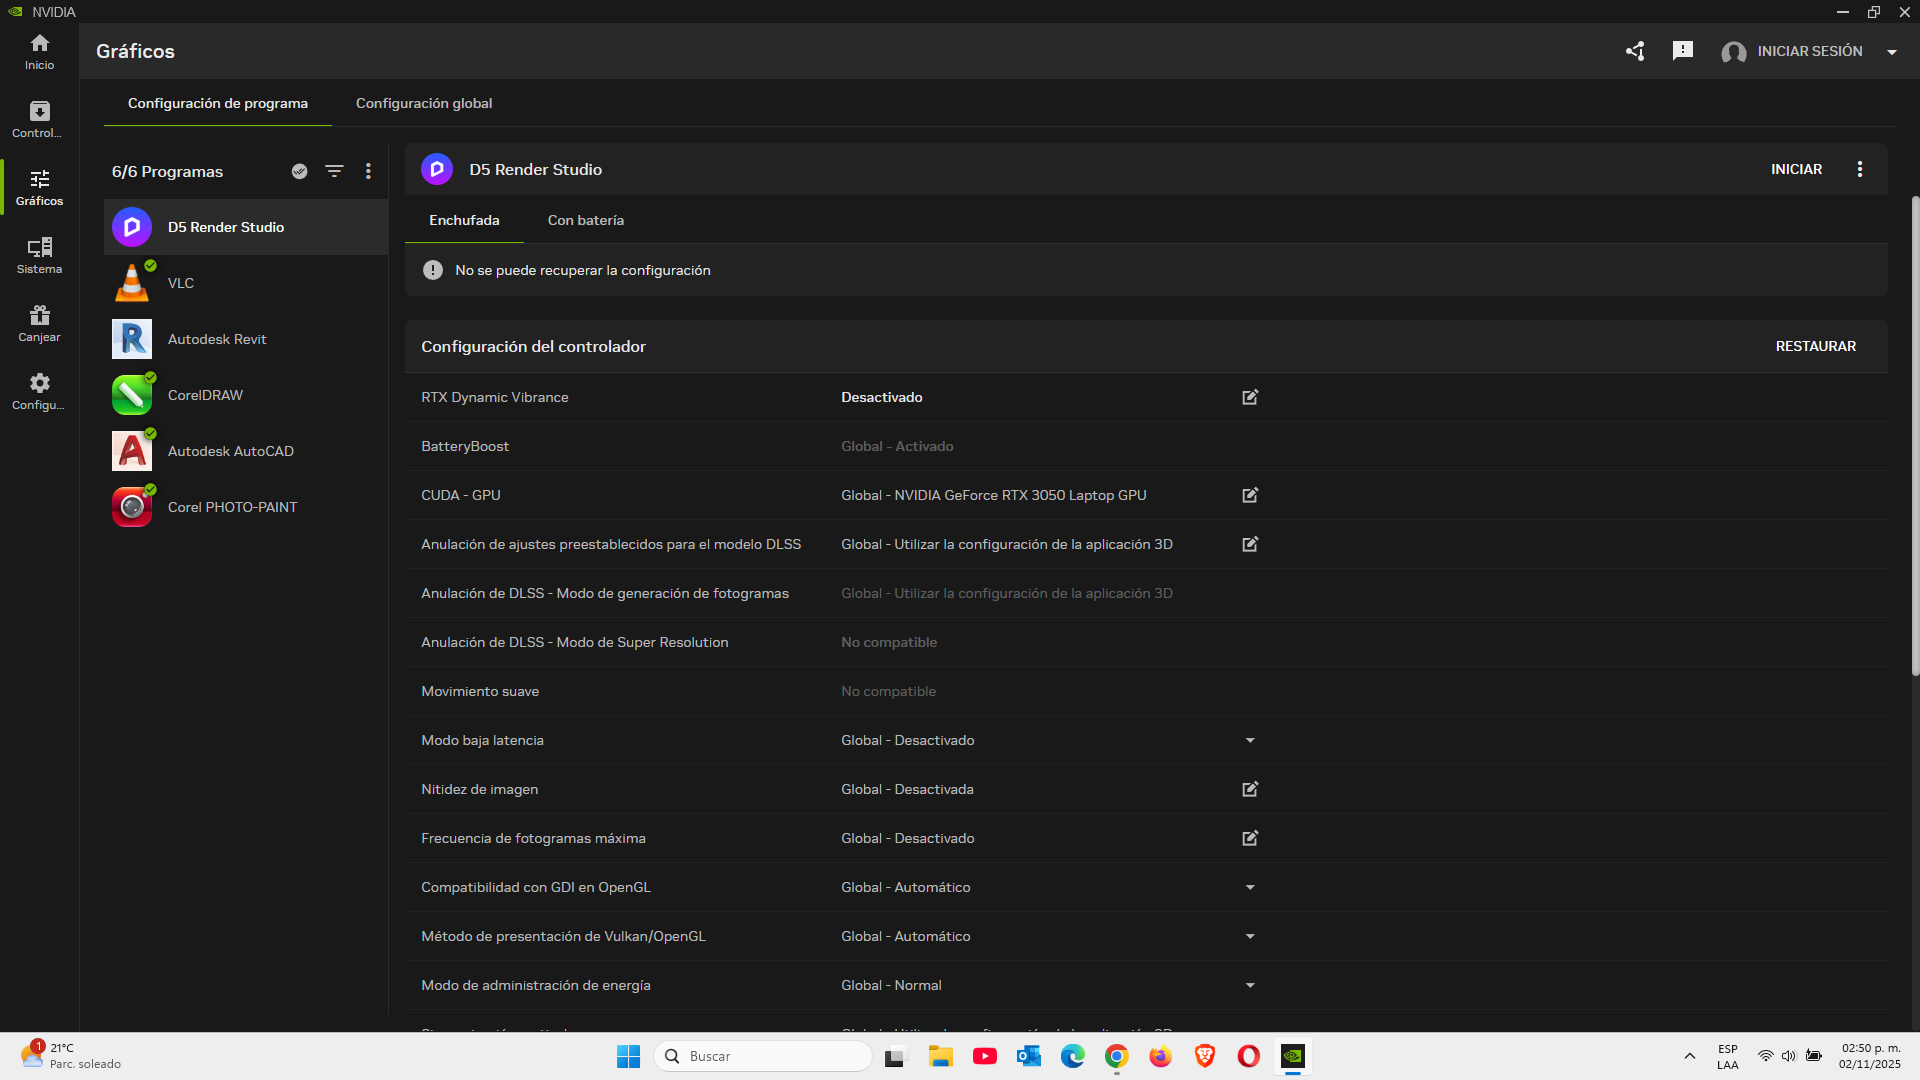Open the Sistema sidebar icon
Screen dimensions: 1920x1080
point(39,255)
